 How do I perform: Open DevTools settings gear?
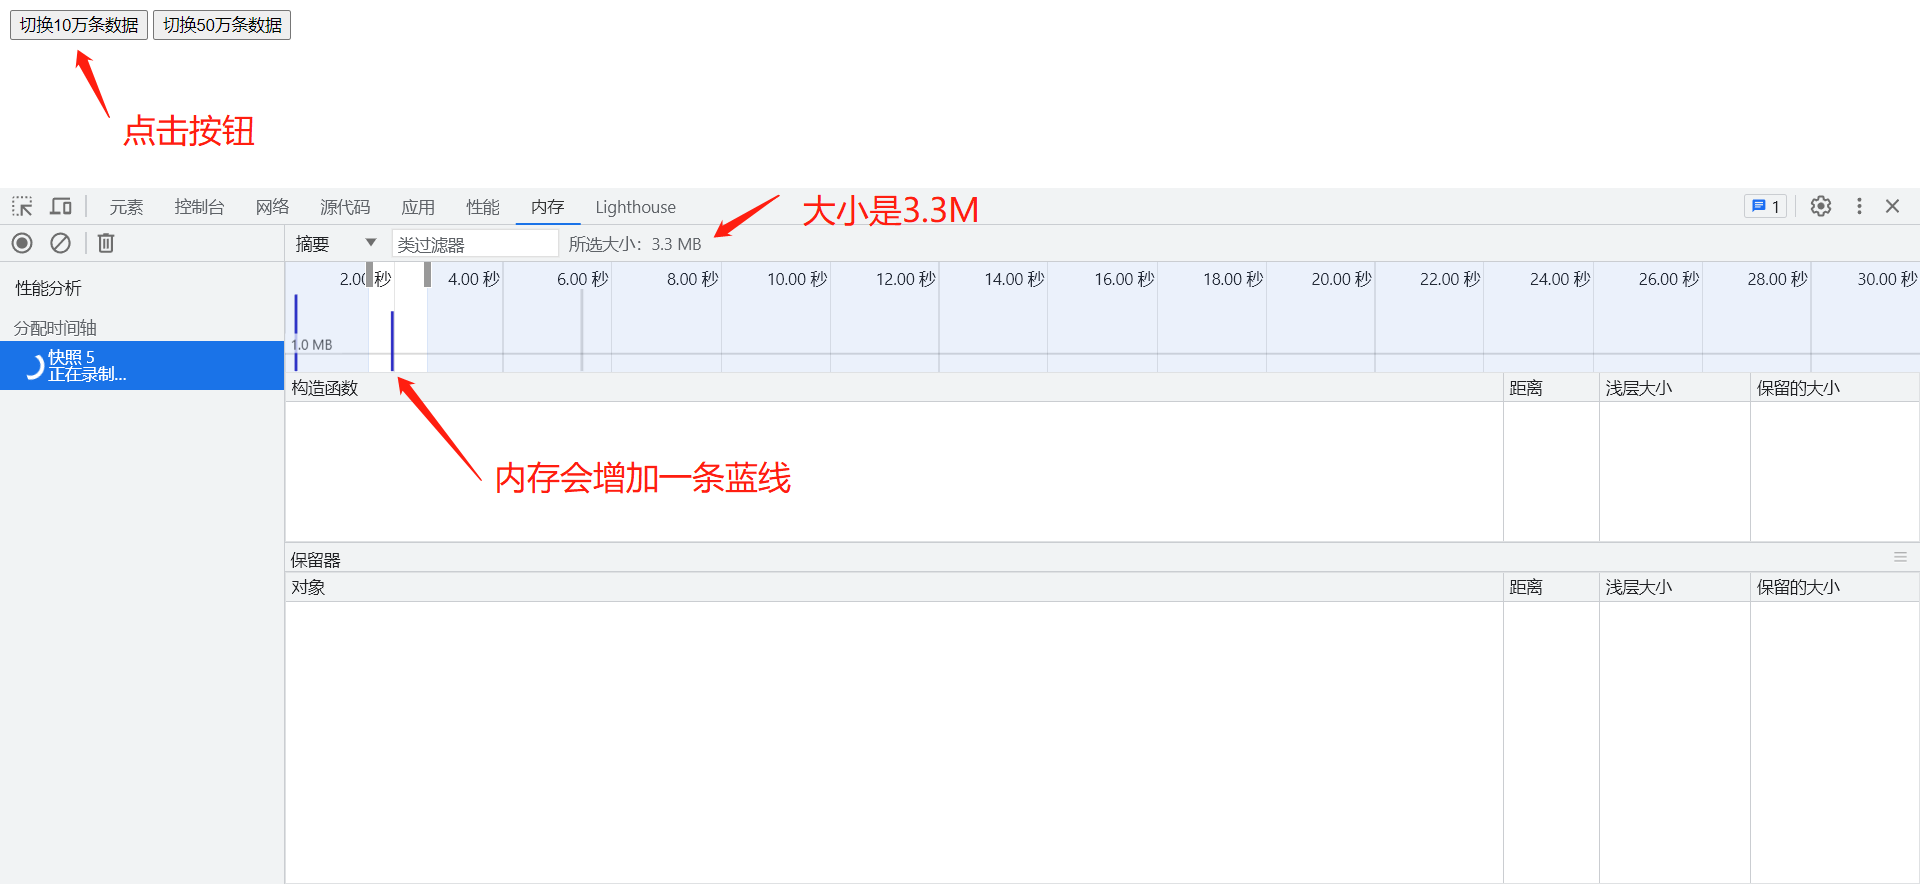tap(1821, 206)
